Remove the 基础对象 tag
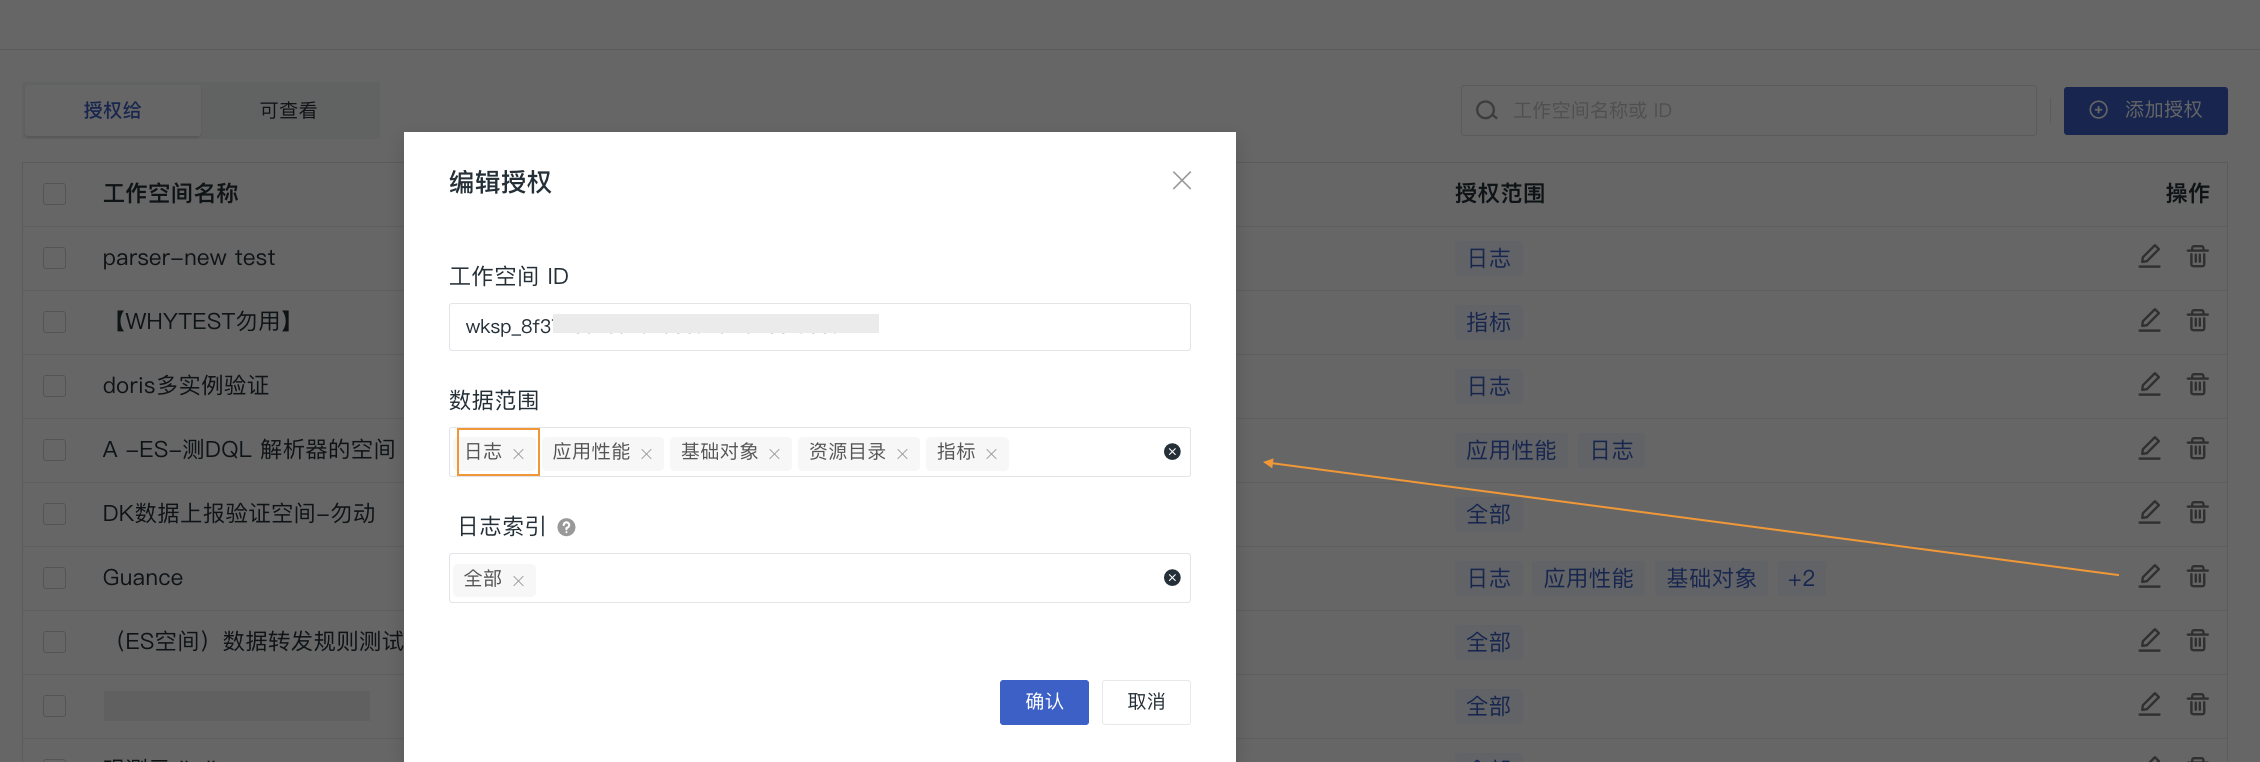The width and height of the screenshot is (2260, 762). pyautogui.click(x=774, y=454)
